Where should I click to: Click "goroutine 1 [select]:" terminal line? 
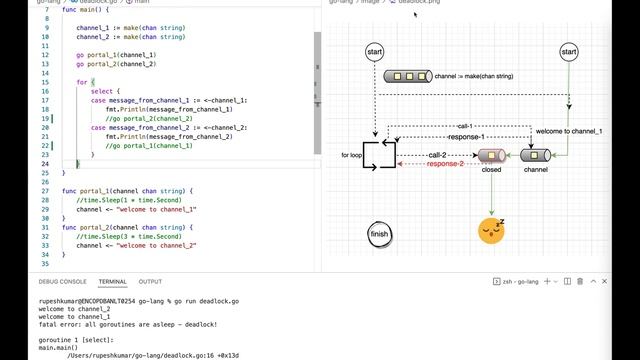tap(76, 340)
